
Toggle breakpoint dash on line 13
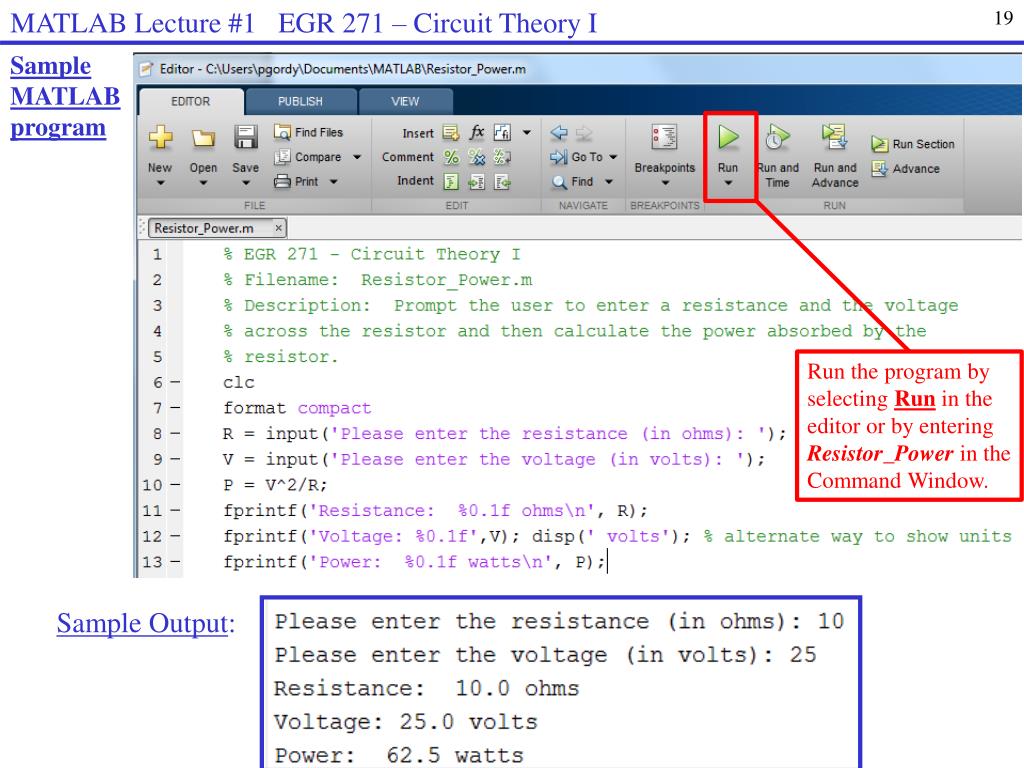click(x=175, y=562)
